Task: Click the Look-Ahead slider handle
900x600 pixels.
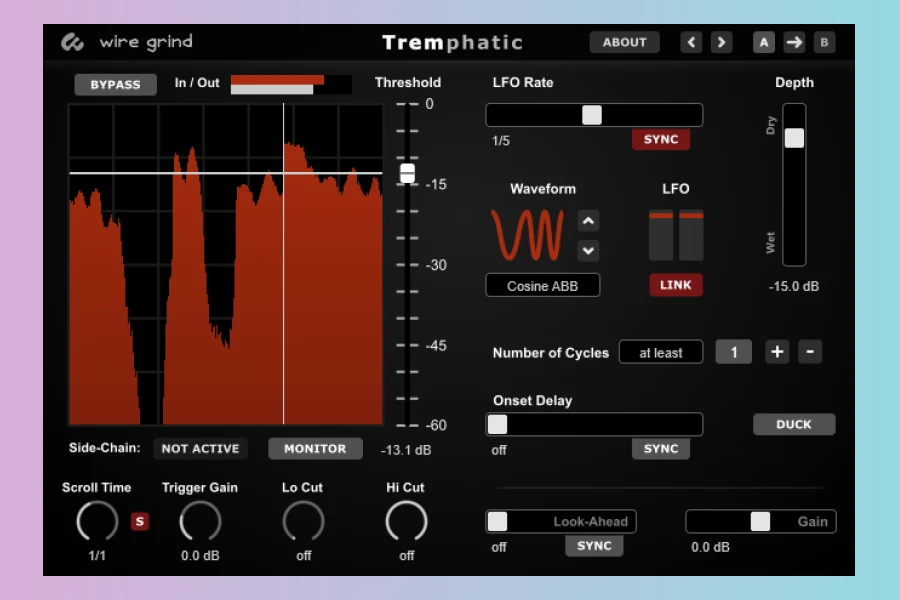Action: pyautogui.click(x=498, y=521)
